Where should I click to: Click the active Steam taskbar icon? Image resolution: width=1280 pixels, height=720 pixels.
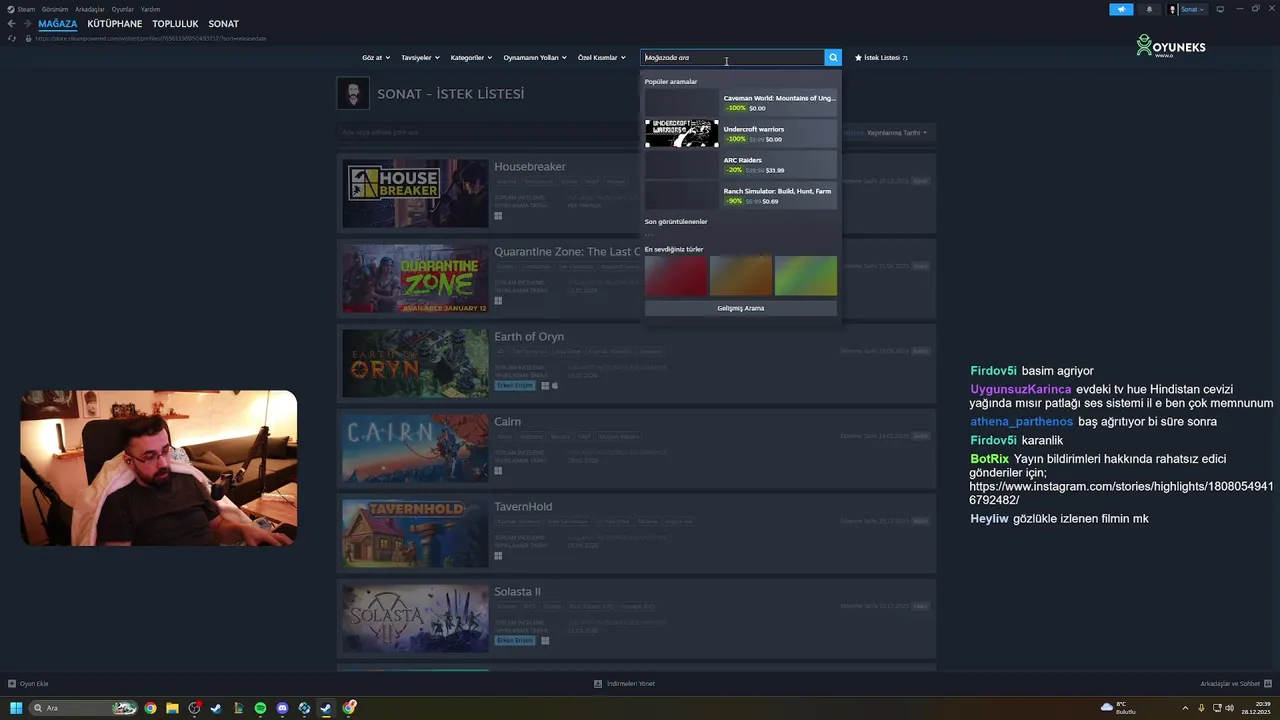pos(326,708)
